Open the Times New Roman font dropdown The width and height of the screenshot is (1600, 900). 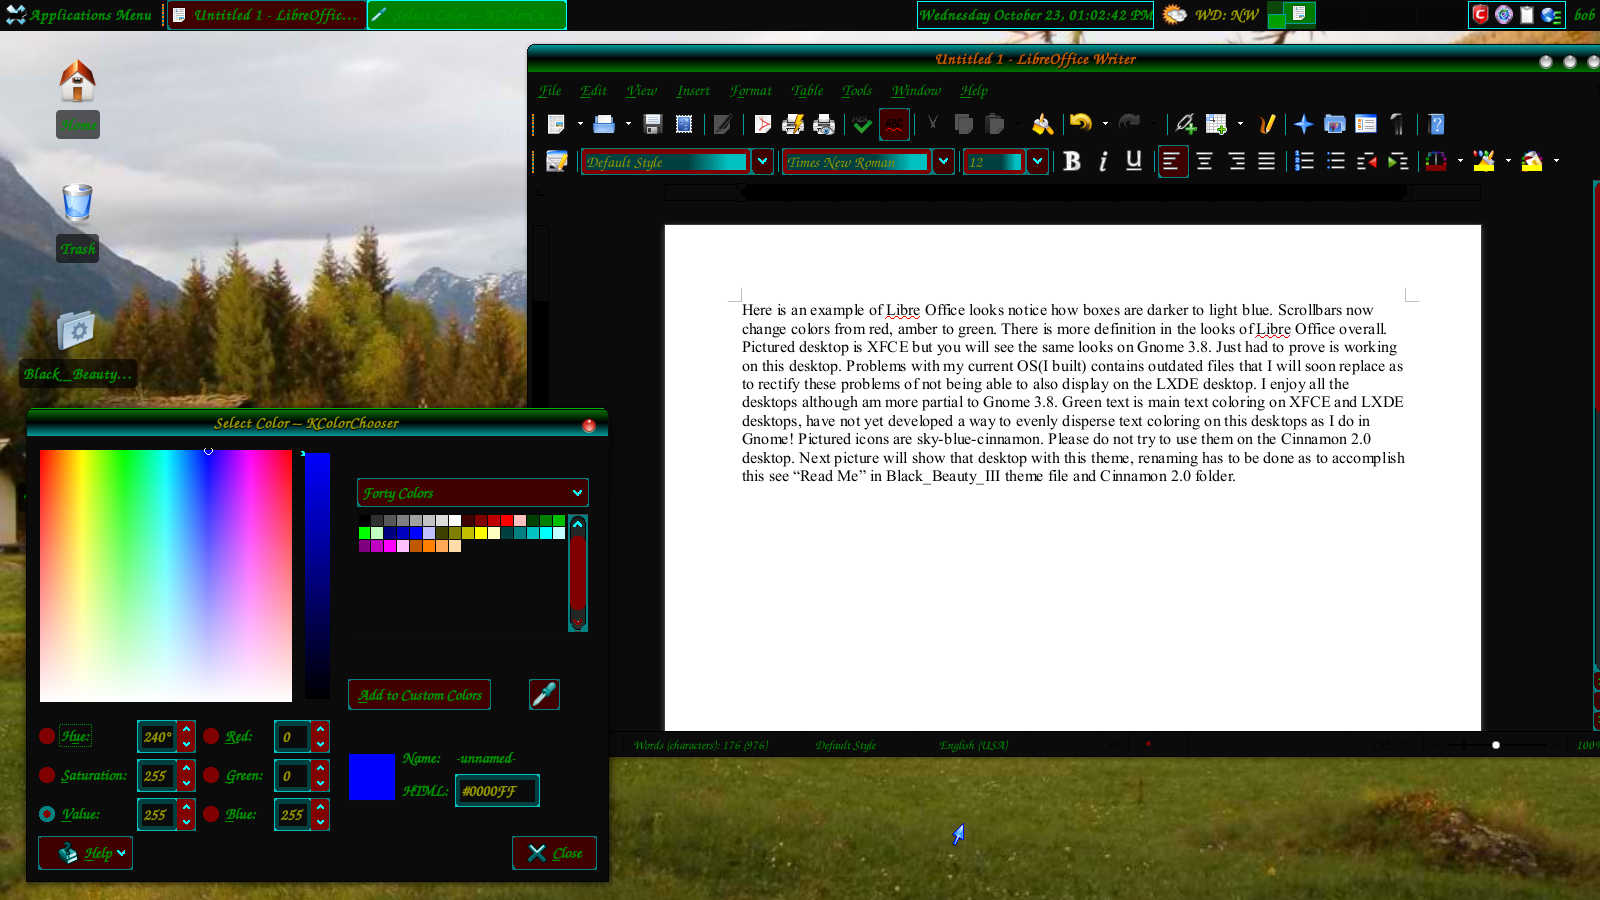(943, 161)
